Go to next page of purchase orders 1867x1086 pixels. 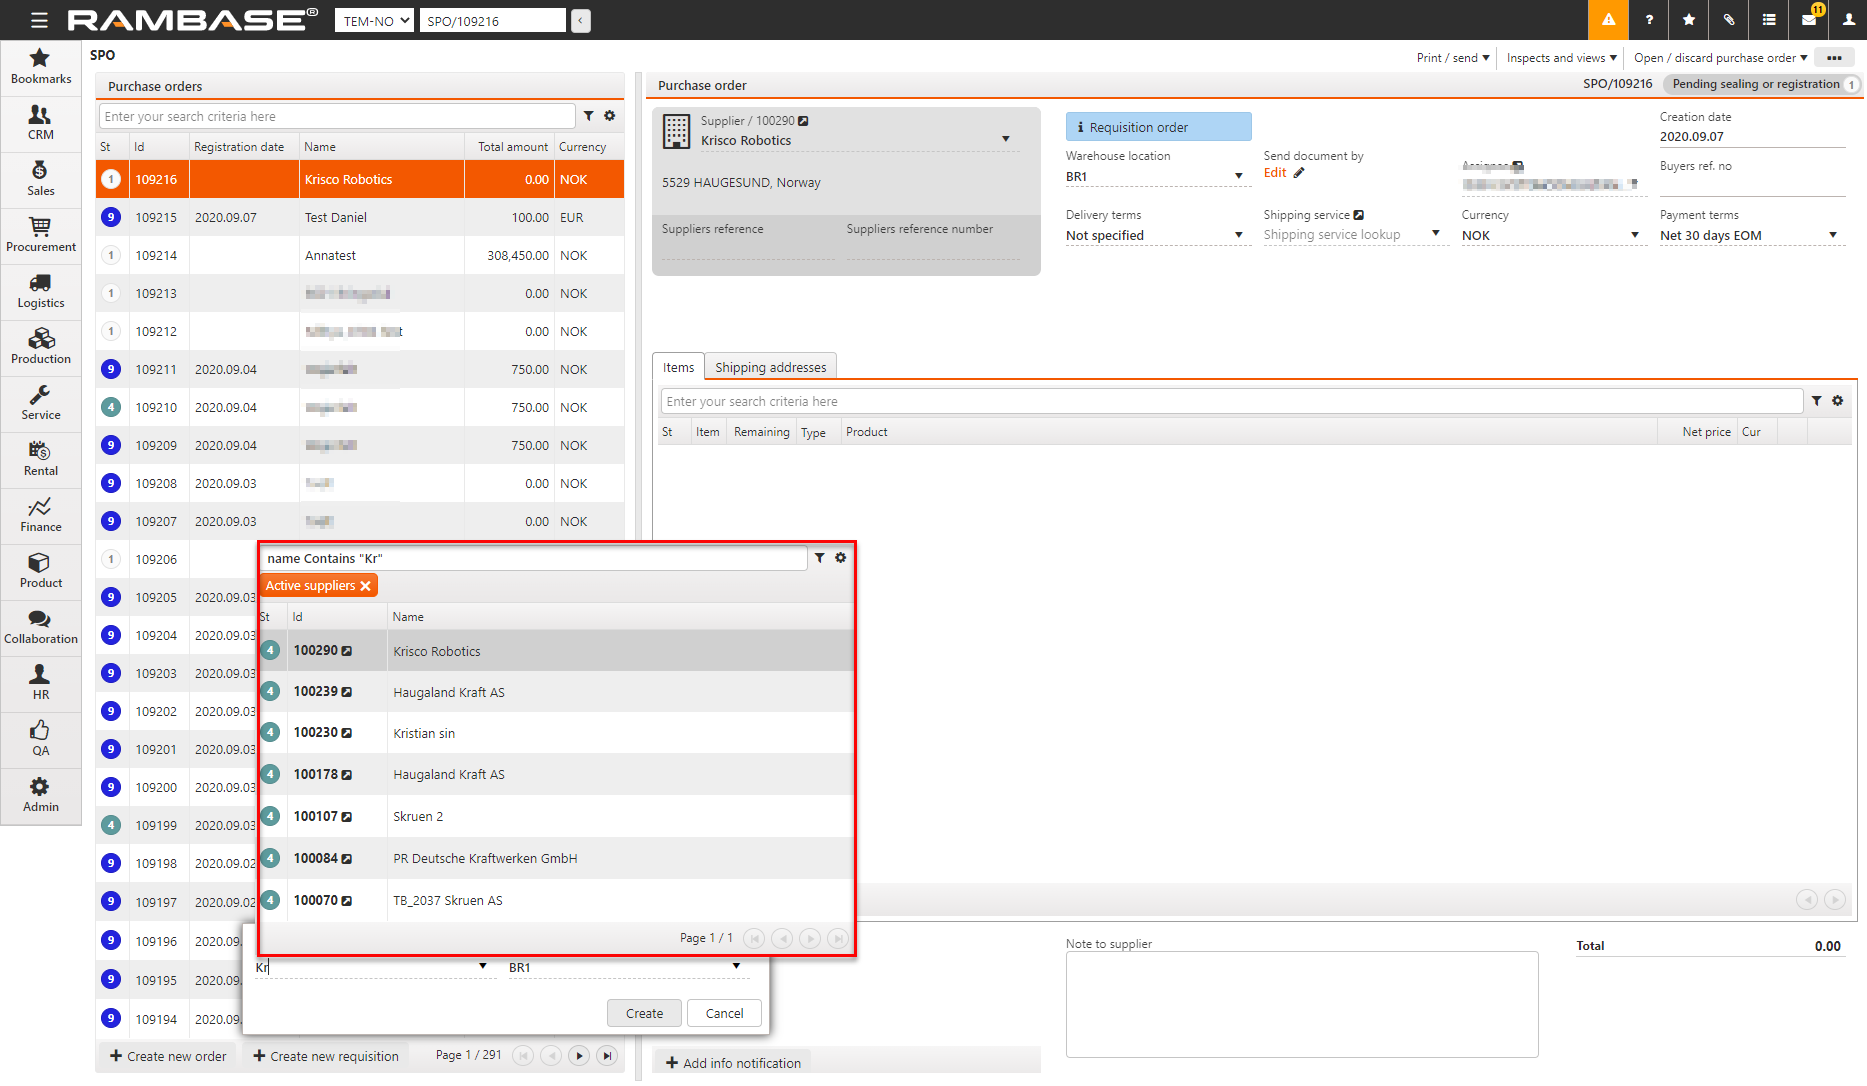coord(579,1056)
